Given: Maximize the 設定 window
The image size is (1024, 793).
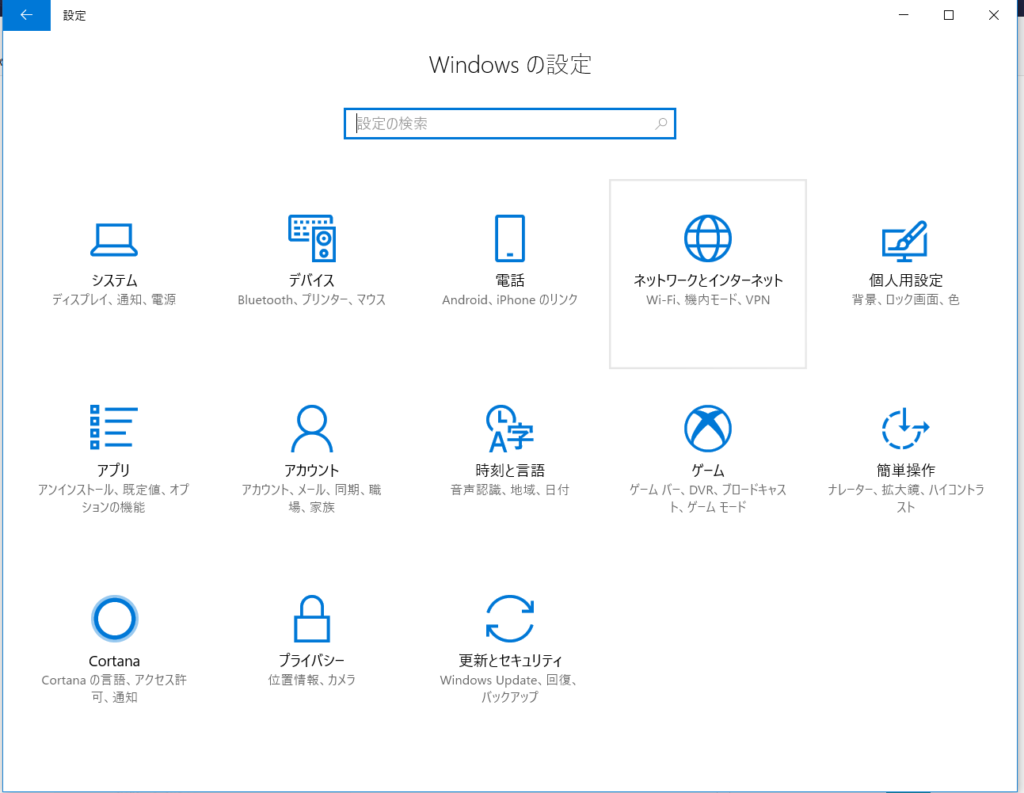Looking at the screenshot, I should pyautogui.click(x=949, y=15).
